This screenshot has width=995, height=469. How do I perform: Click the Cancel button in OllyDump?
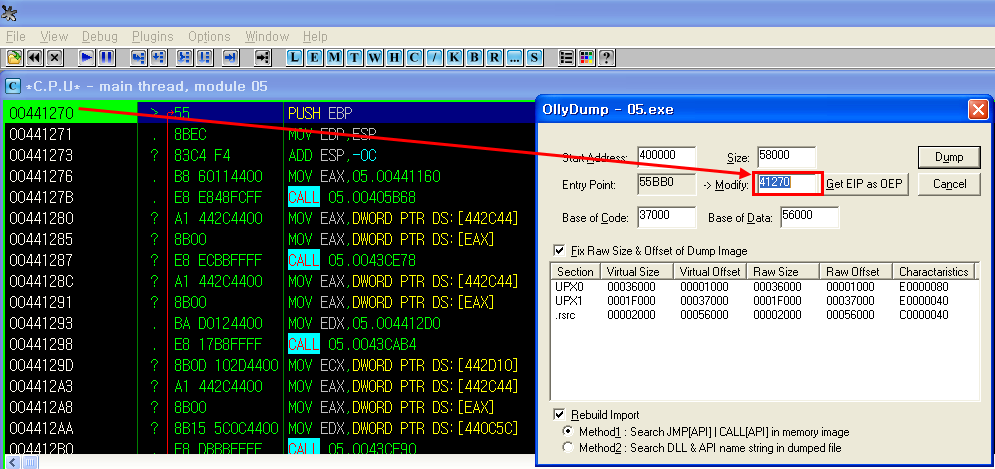[x=949, y=184]
